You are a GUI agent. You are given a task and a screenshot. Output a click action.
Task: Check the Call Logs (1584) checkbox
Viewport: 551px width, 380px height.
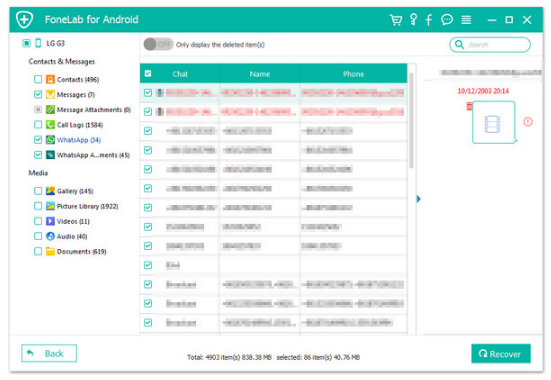pos(38,125)
